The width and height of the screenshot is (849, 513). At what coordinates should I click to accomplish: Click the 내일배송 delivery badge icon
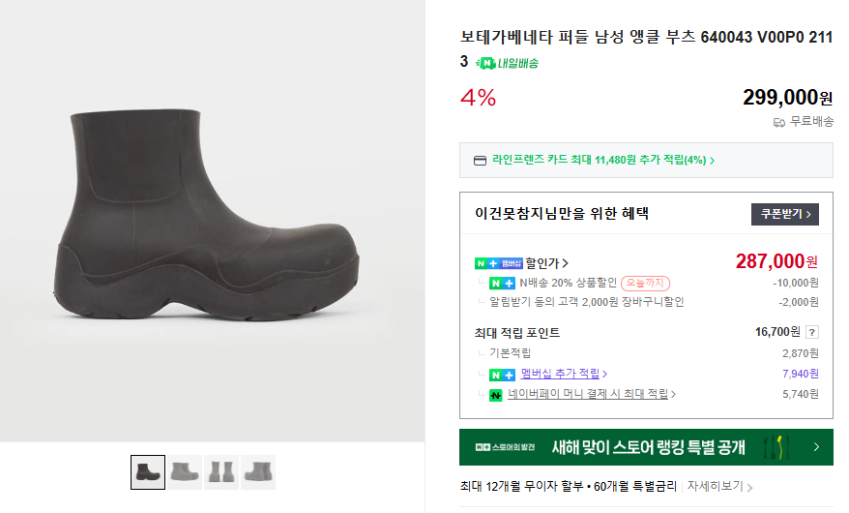pyautogui.click(x=486, y=63)
